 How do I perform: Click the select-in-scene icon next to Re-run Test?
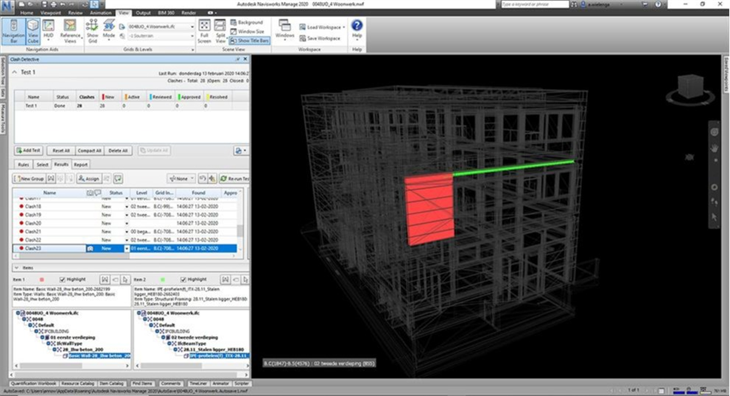click(x=212, y=179)
